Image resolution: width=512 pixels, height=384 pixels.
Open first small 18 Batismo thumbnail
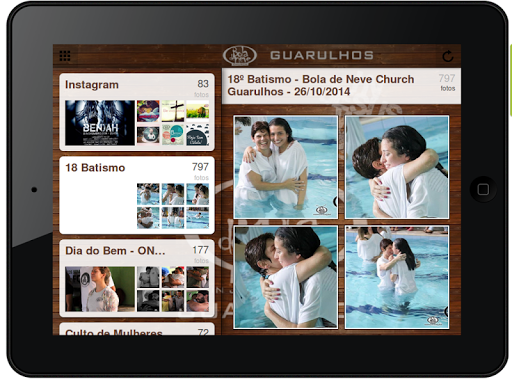click(x=148, y=194)
